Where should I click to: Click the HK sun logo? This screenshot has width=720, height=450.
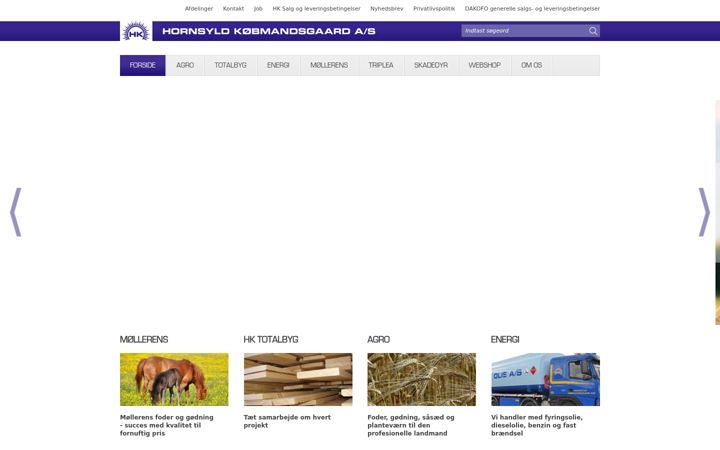tap(136, 31)
